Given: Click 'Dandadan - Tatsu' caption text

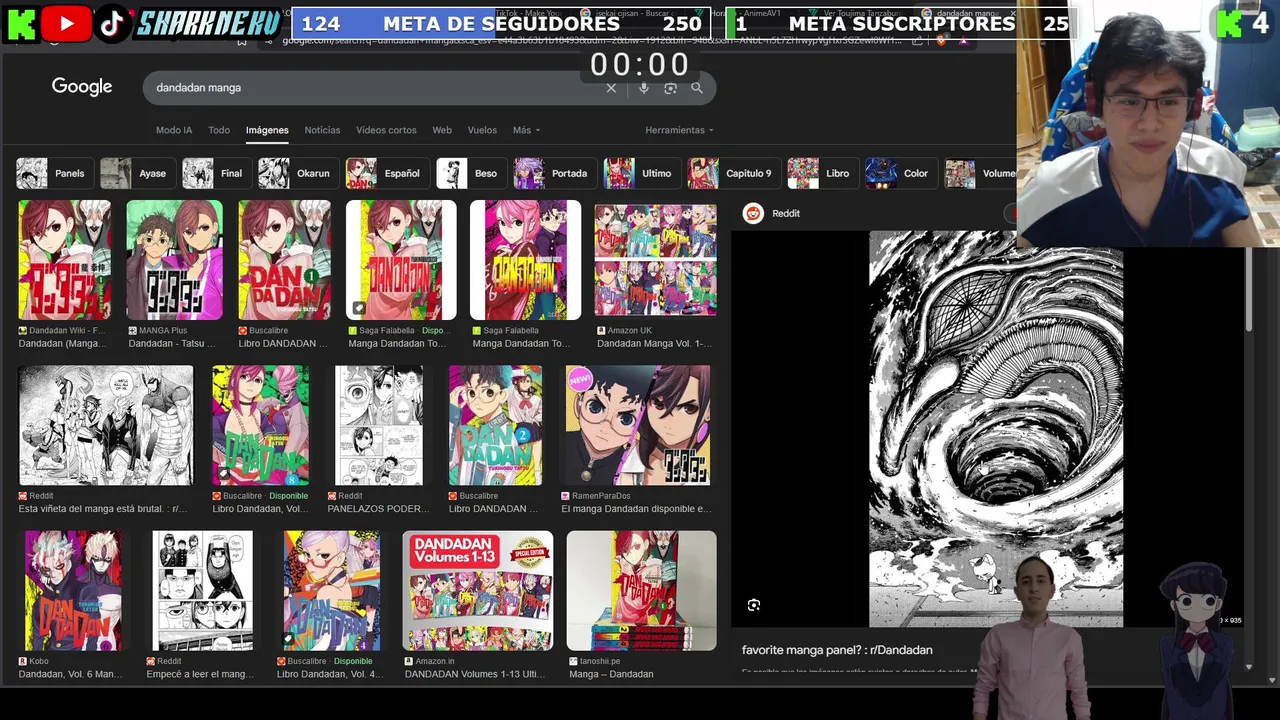Looking at the screenshot, I should [172, 343].
